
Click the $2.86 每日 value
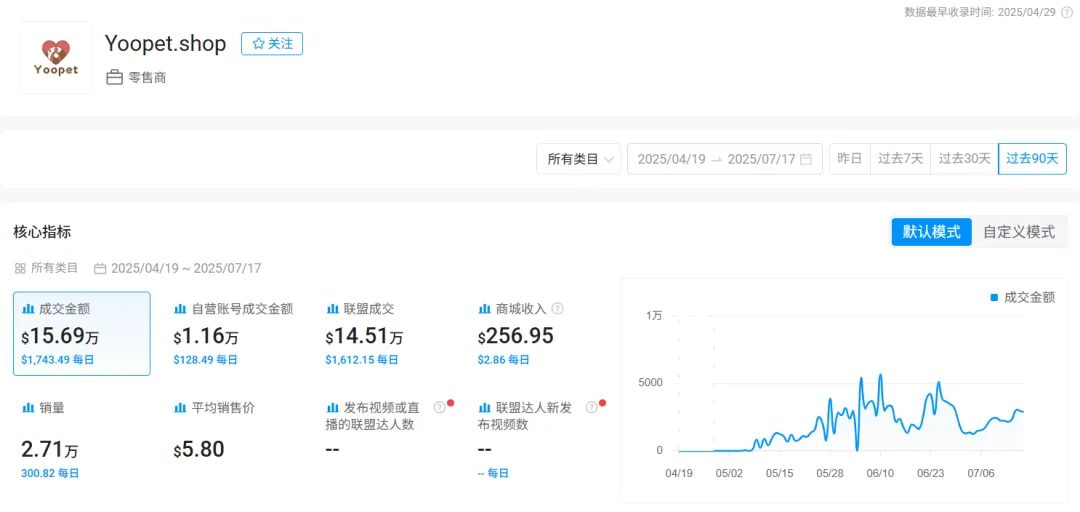(503, 360)
